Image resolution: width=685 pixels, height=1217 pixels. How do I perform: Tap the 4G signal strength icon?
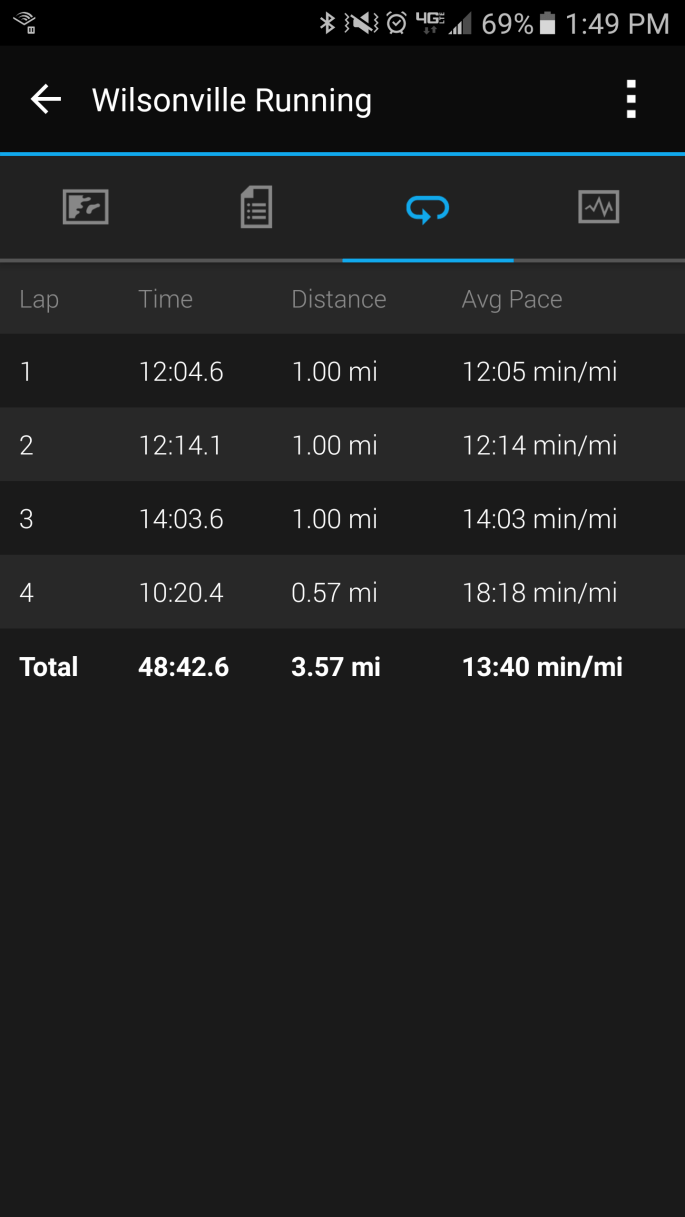pos(443,23)
